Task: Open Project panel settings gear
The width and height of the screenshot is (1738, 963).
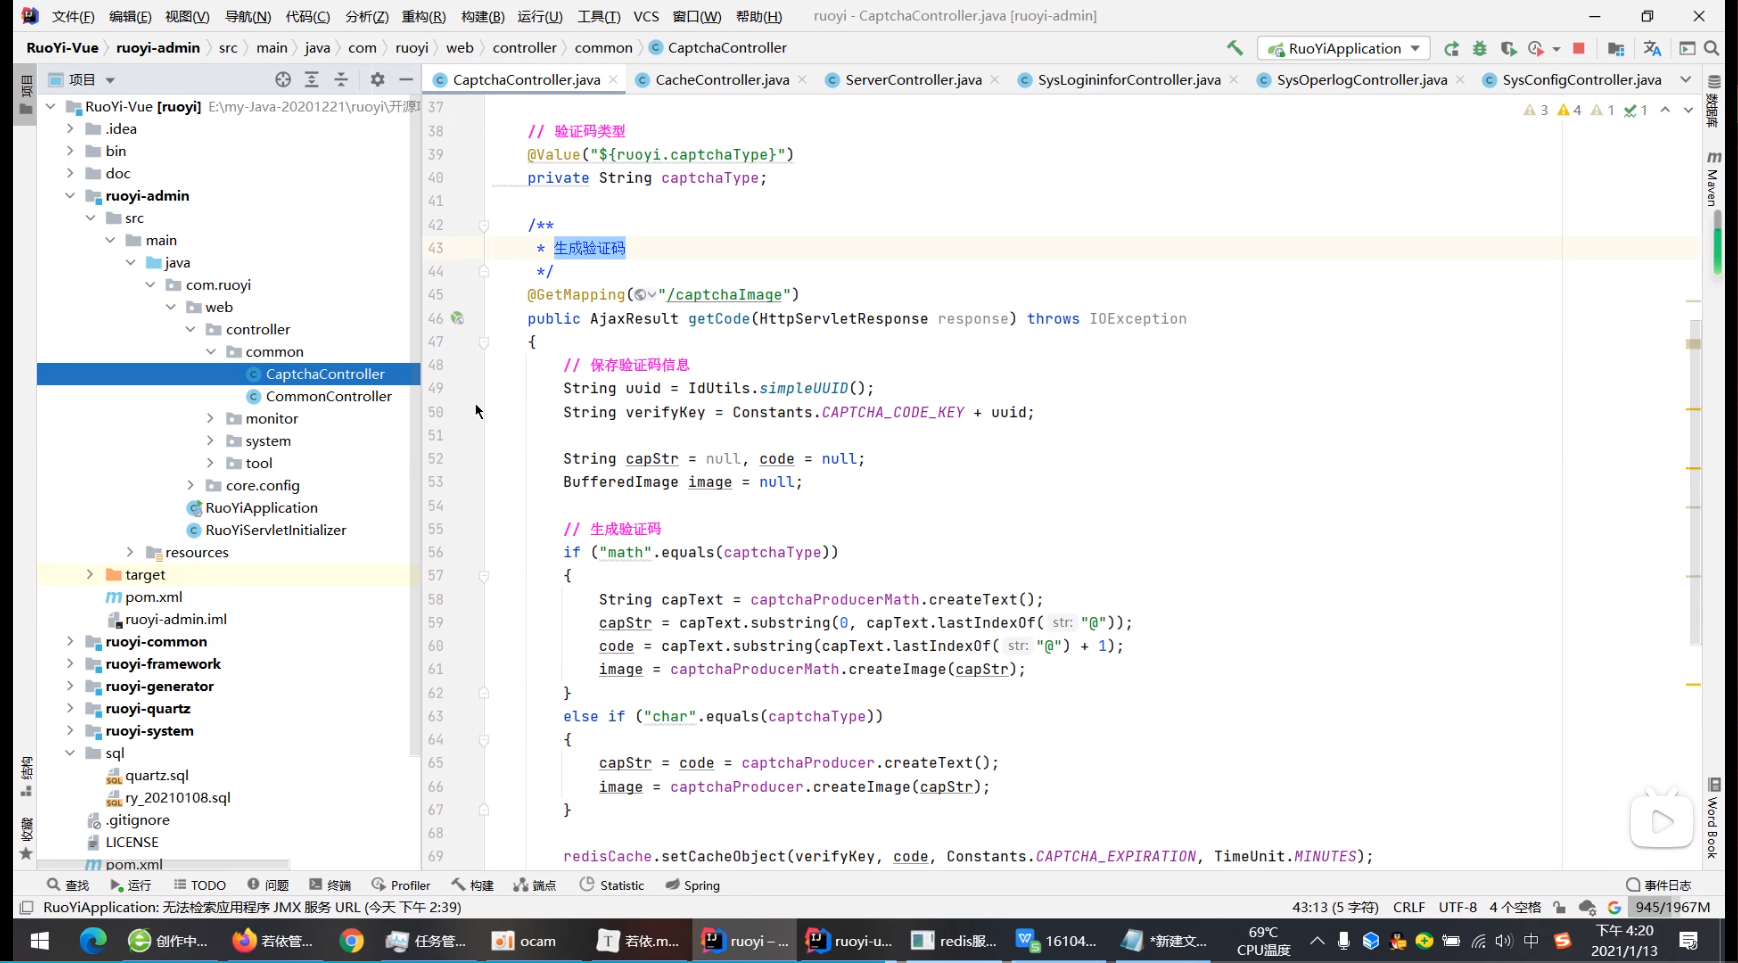Action: (x=377, y=79)
